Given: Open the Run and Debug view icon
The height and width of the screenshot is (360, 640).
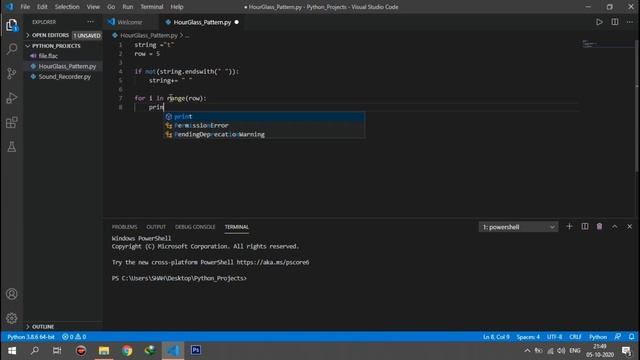Looking at the screenshot, I should tap(11, 98).
